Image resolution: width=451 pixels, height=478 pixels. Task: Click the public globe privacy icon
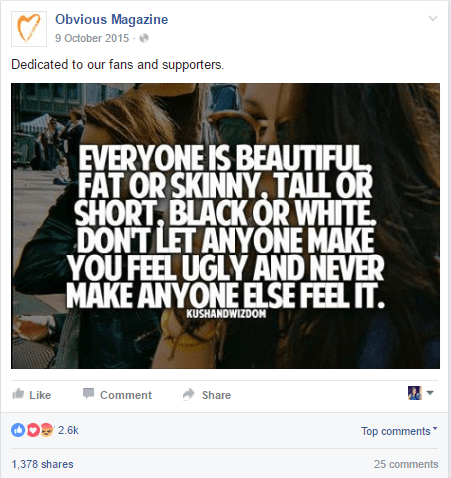pos(144,38)
